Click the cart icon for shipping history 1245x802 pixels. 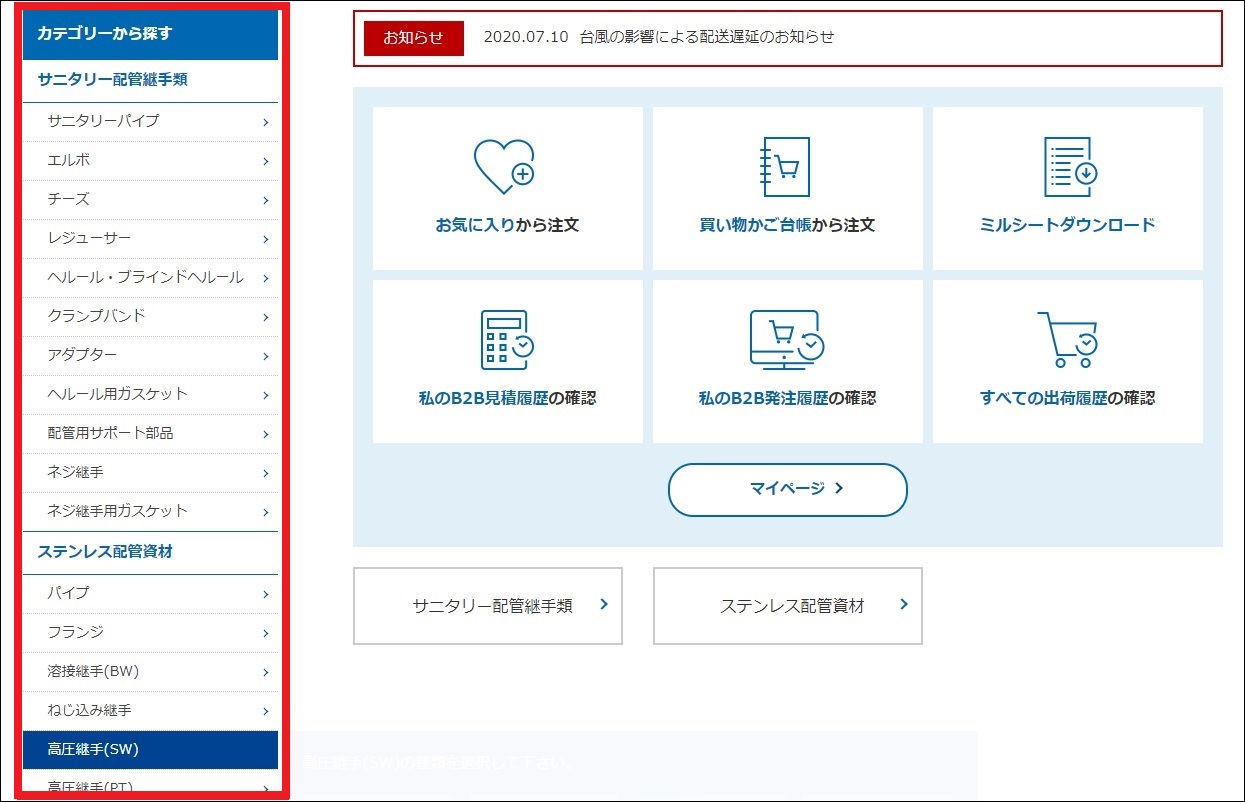(x=1067, y=340)
